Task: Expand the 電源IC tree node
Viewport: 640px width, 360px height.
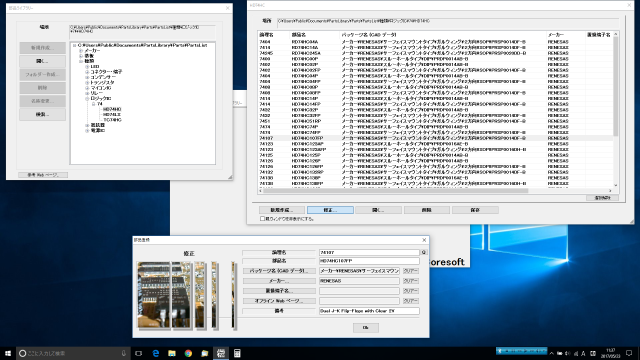Action: tap(87, 131)
